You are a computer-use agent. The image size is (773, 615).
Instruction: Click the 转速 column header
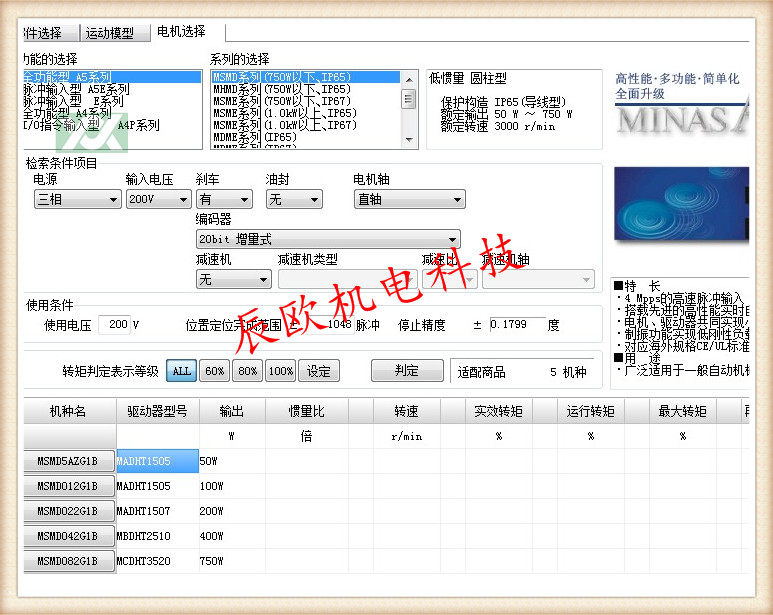407,411
